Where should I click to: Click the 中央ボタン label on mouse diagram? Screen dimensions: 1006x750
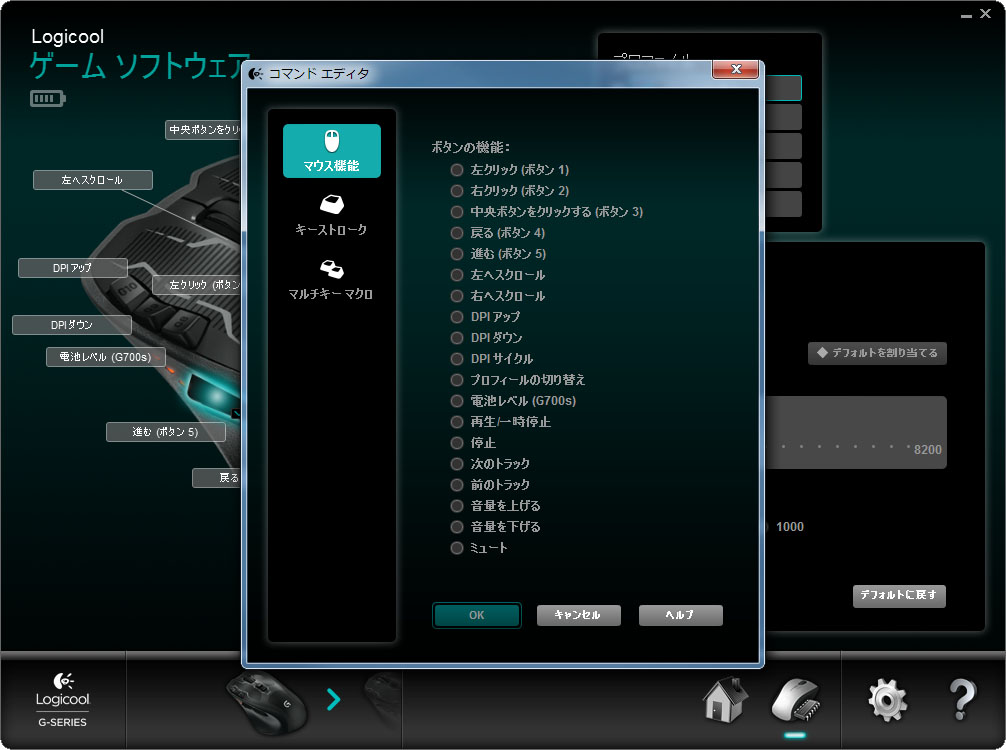(203, 130)
